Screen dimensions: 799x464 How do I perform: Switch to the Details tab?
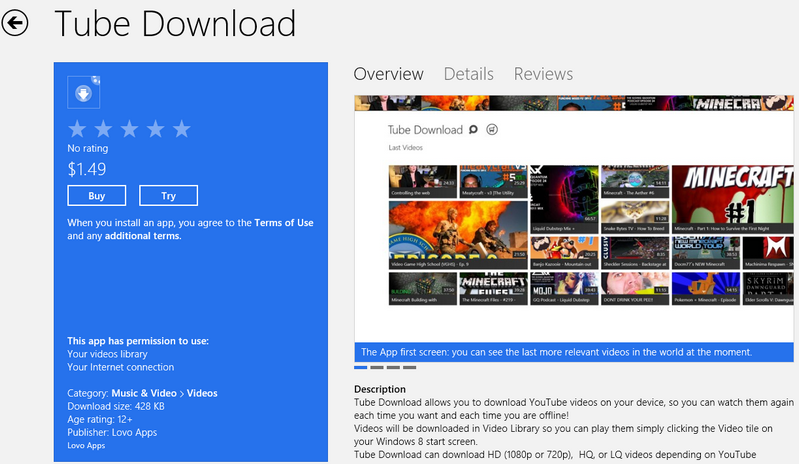tap(468, 74)
